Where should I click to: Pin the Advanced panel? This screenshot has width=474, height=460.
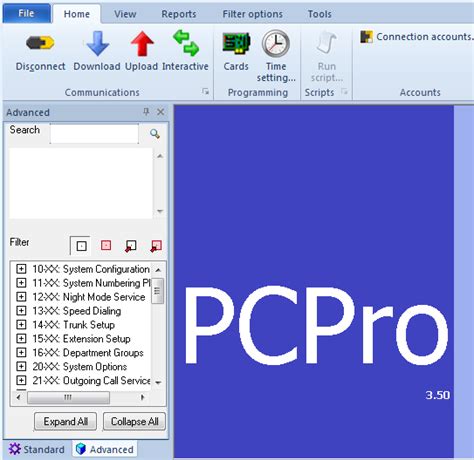point(146,112)
